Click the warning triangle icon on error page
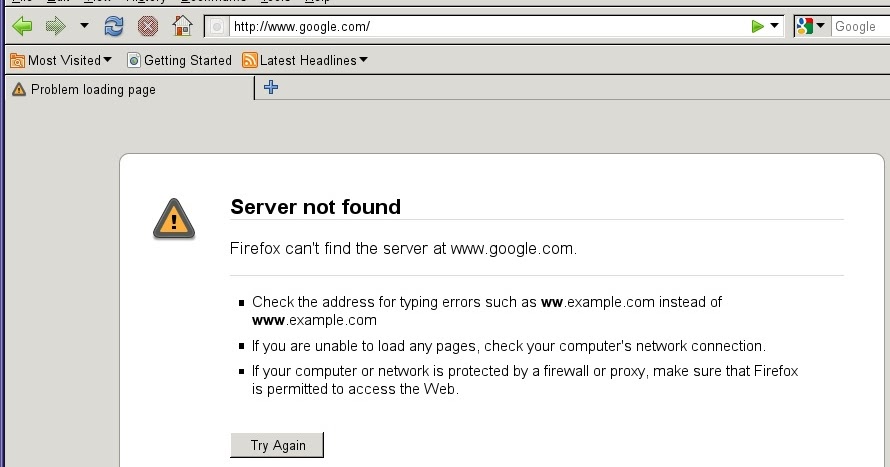The height and width of the screenshot is (467, 890). (x=174, y=218)
